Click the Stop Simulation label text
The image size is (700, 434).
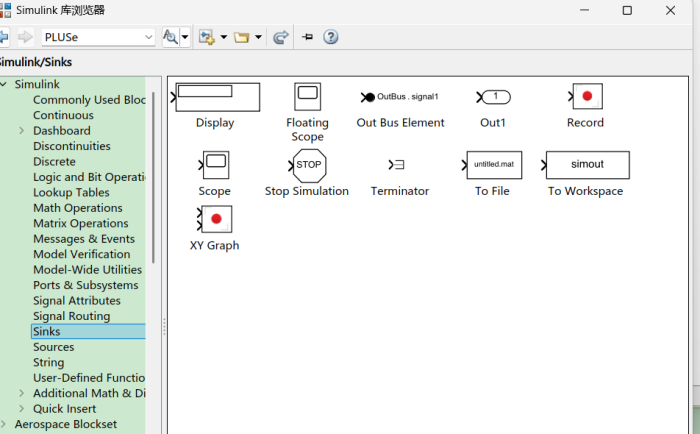(x=307, y=191)
